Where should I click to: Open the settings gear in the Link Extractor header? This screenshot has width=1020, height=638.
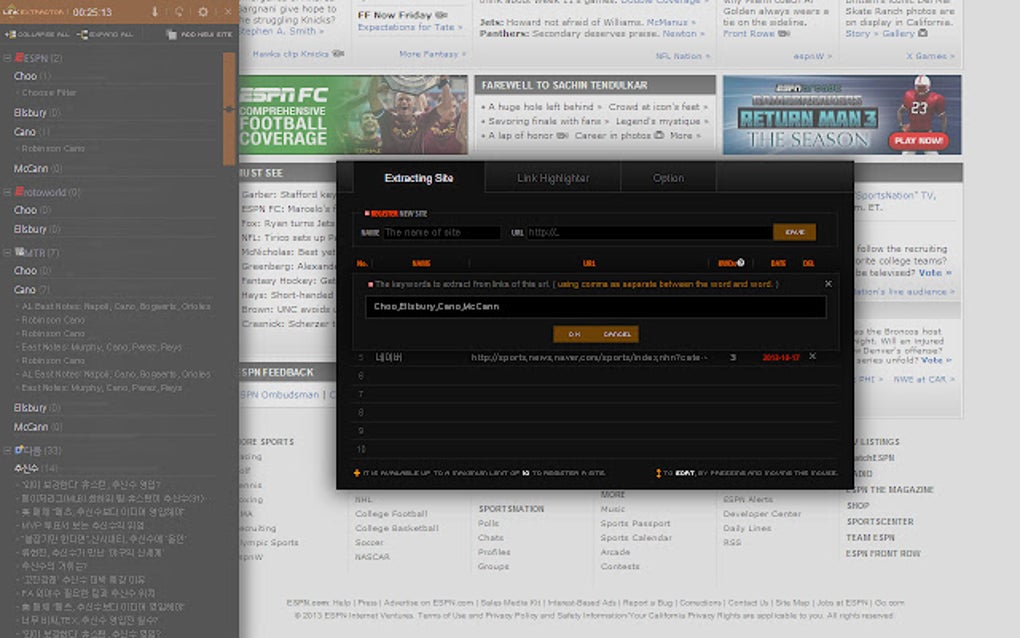203,11
